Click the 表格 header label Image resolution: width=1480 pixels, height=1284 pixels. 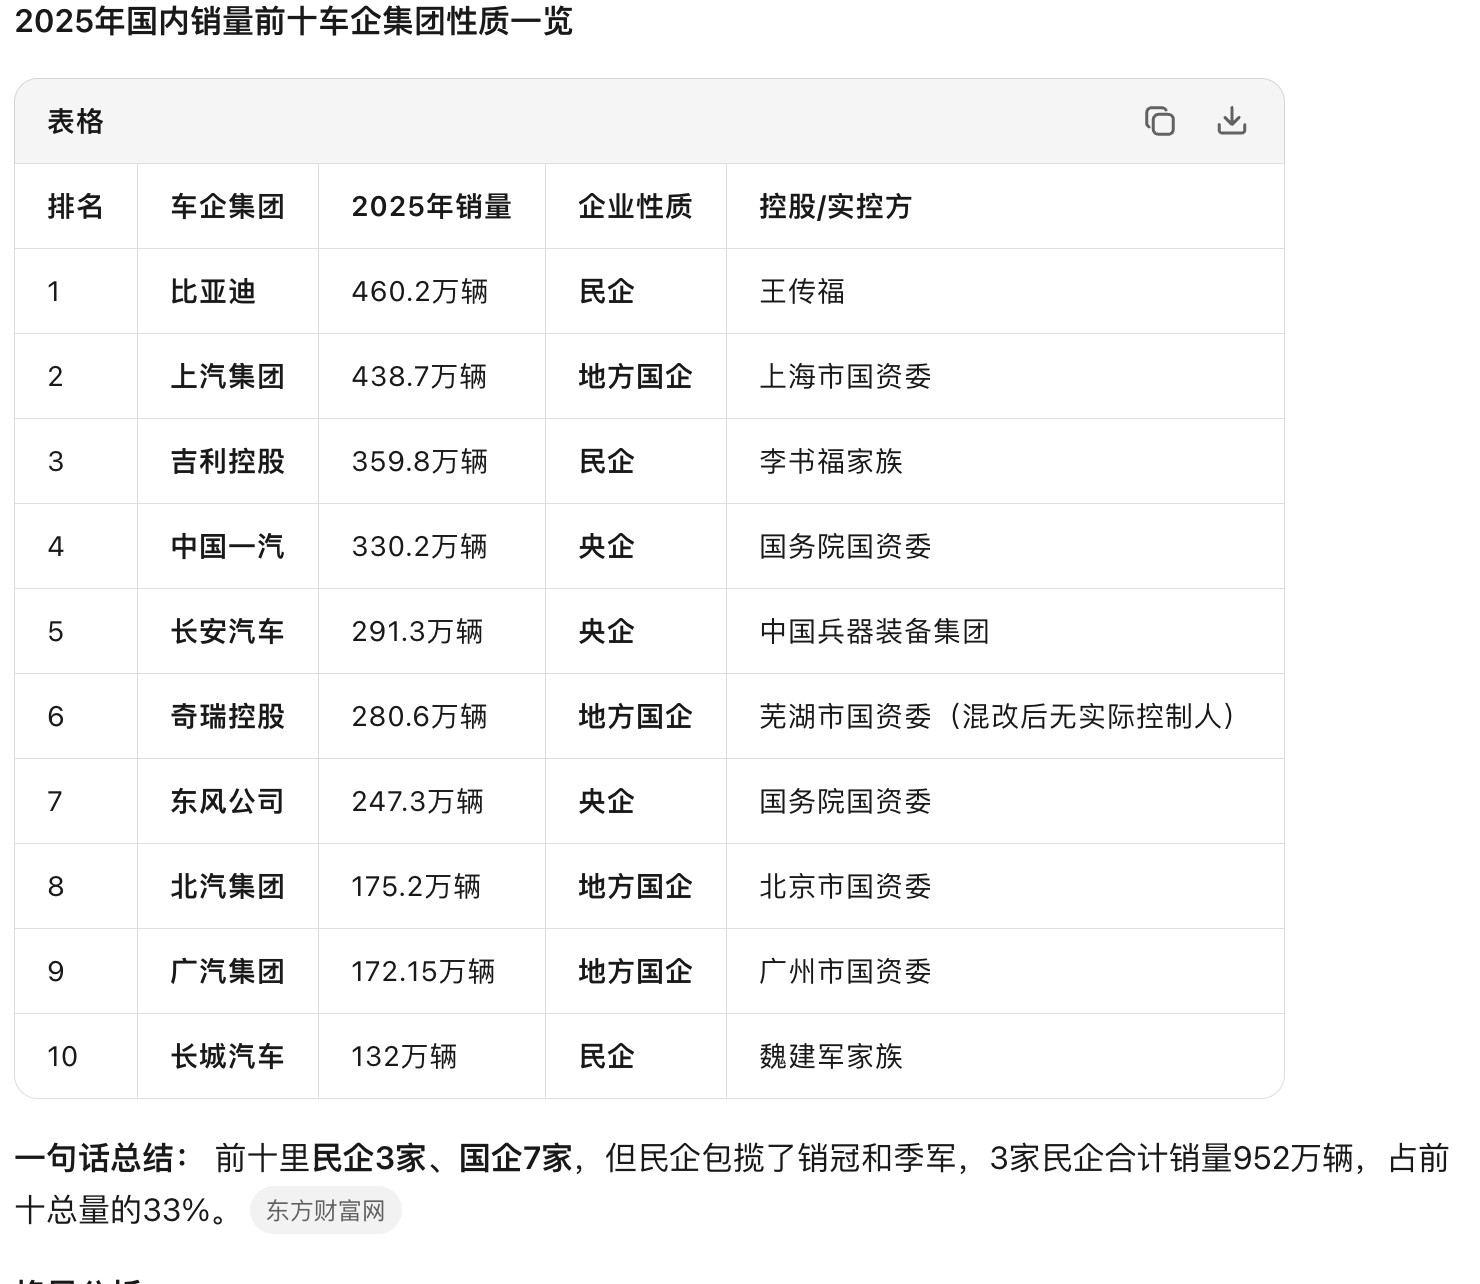(76, 121)
